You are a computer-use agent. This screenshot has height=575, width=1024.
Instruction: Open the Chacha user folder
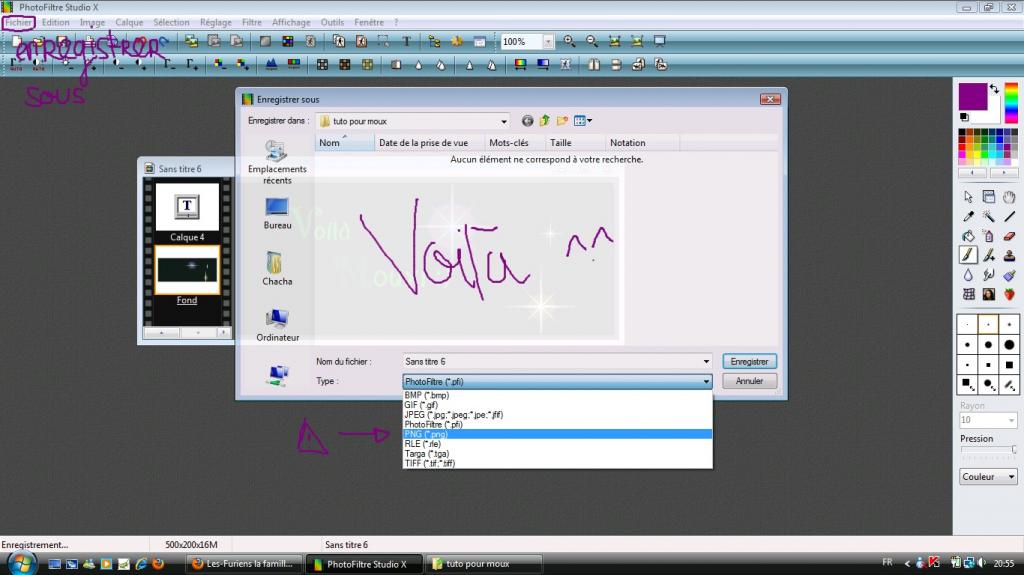[277, 269]
